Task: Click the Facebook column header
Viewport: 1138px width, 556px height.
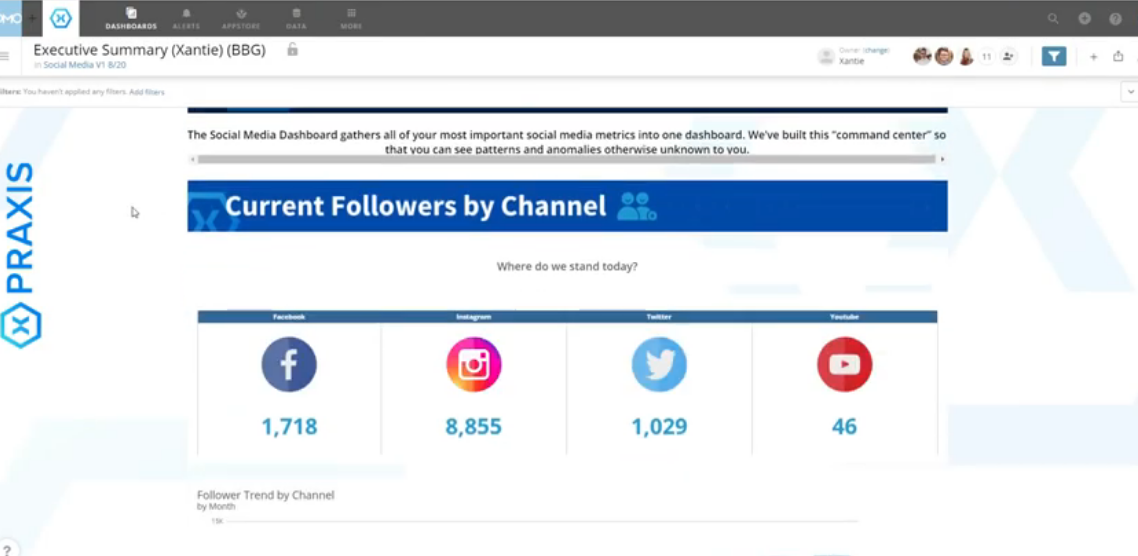Action: (289, 316)
